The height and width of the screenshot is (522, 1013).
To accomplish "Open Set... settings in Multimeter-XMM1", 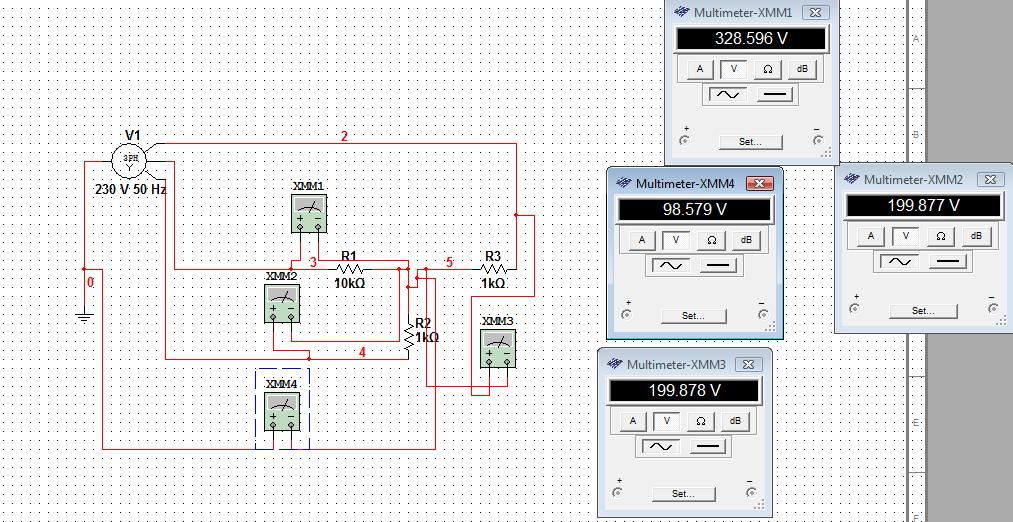I will pos(750,142).
